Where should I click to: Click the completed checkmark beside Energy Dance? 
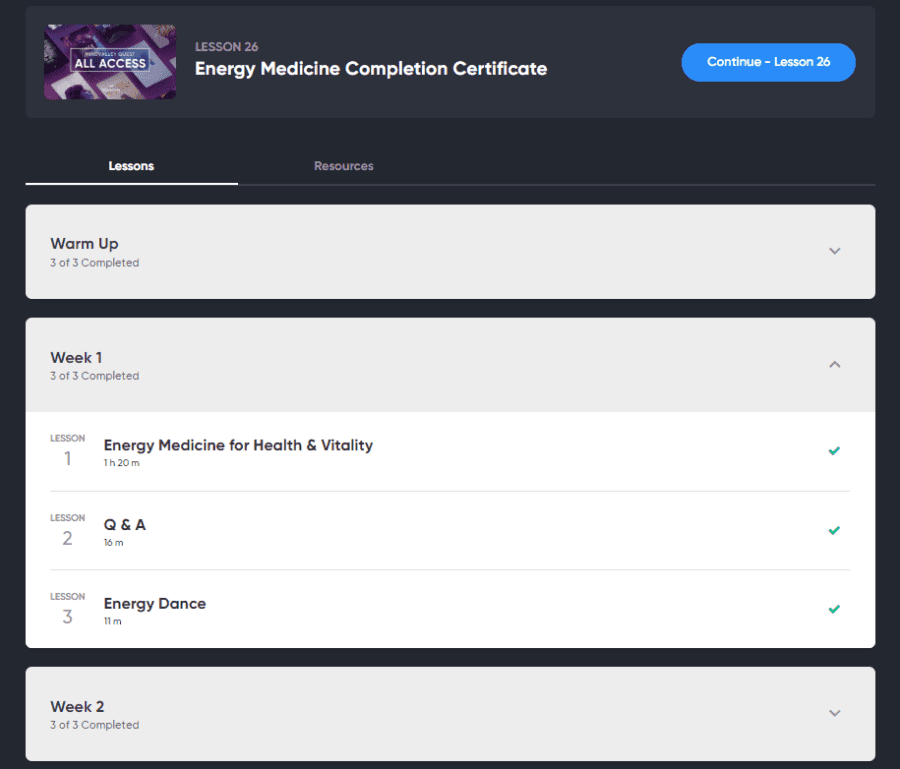point(834,609)
